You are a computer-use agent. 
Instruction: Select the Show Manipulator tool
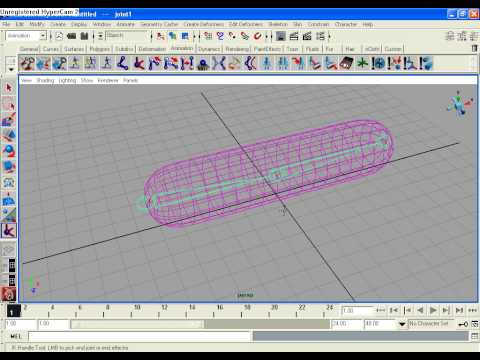point(9,215)
